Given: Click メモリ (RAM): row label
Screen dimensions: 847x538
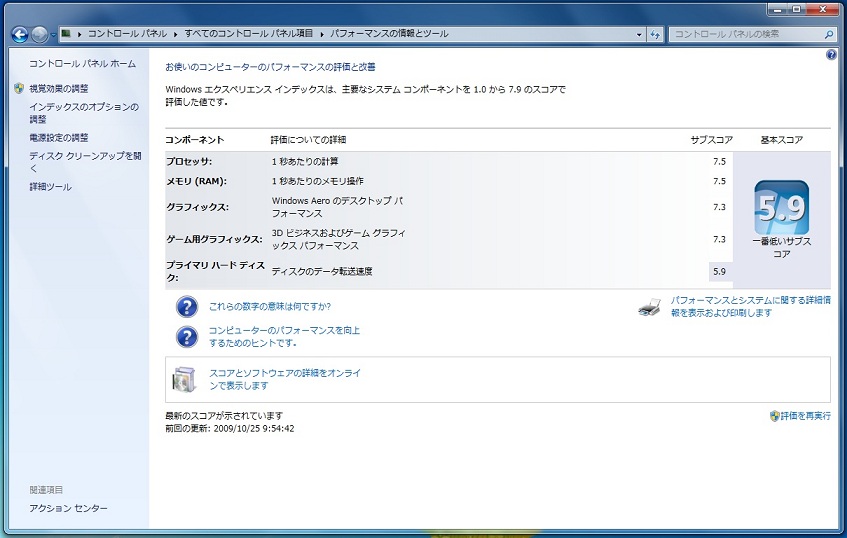Looking at the screenshot, I should [x=196, y=181].
